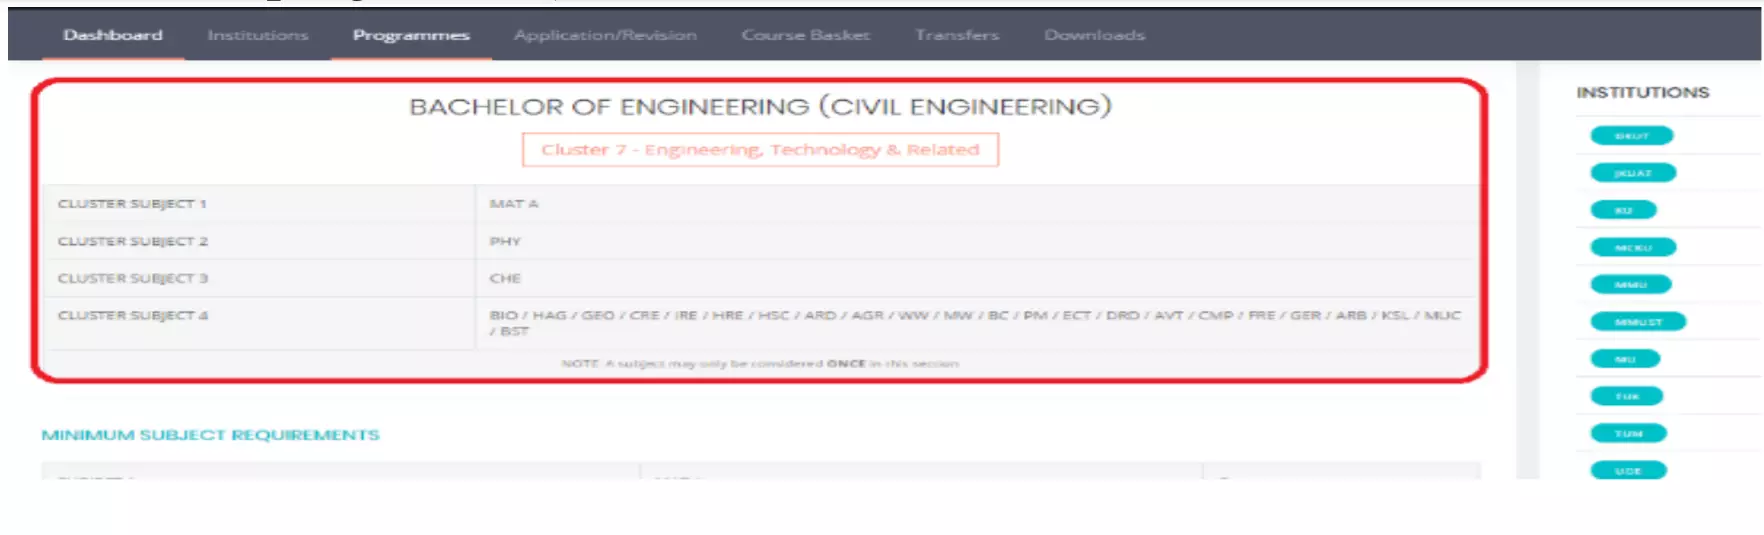Screen dimensions: 1764x535
Task: Pick the MU institution badge
Action: coord(1625,359)
